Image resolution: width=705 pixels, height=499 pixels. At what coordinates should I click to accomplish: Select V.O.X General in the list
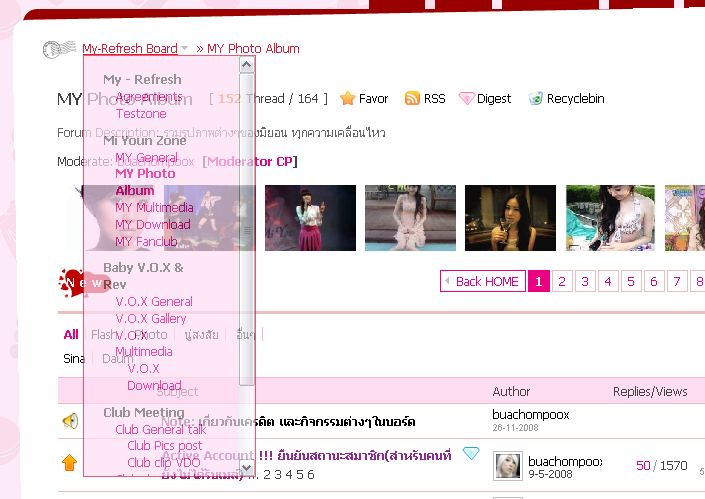(154, 302)
